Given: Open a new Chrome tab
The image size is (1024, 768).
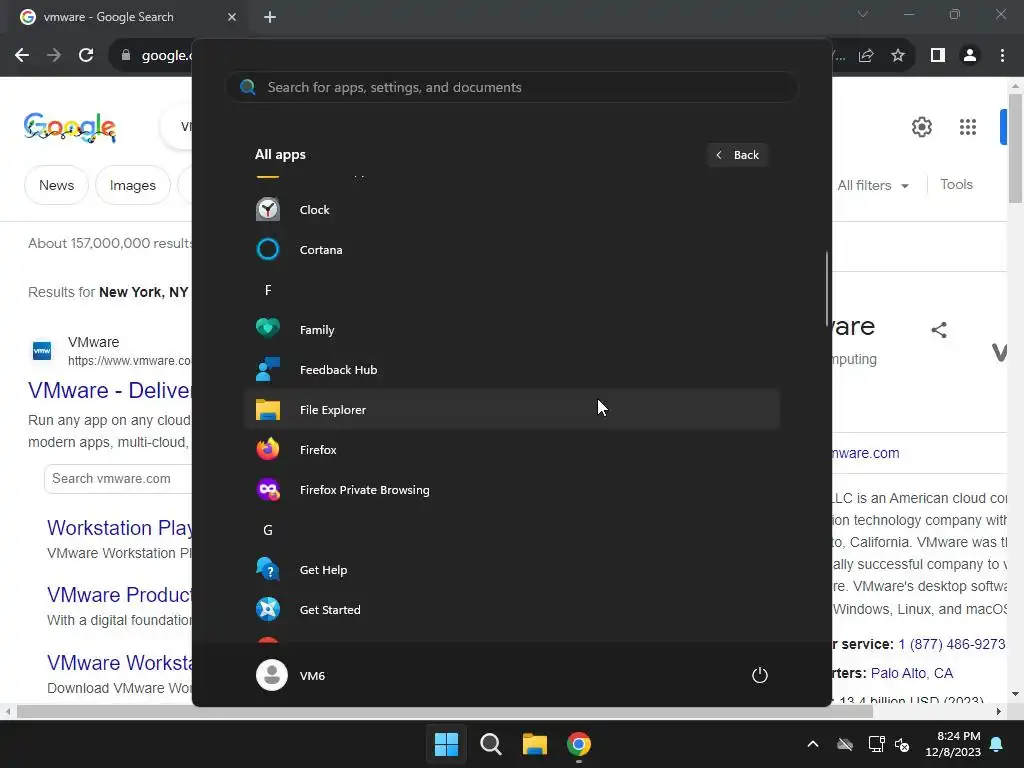Looking at the screenshot, I should (270, 17).
